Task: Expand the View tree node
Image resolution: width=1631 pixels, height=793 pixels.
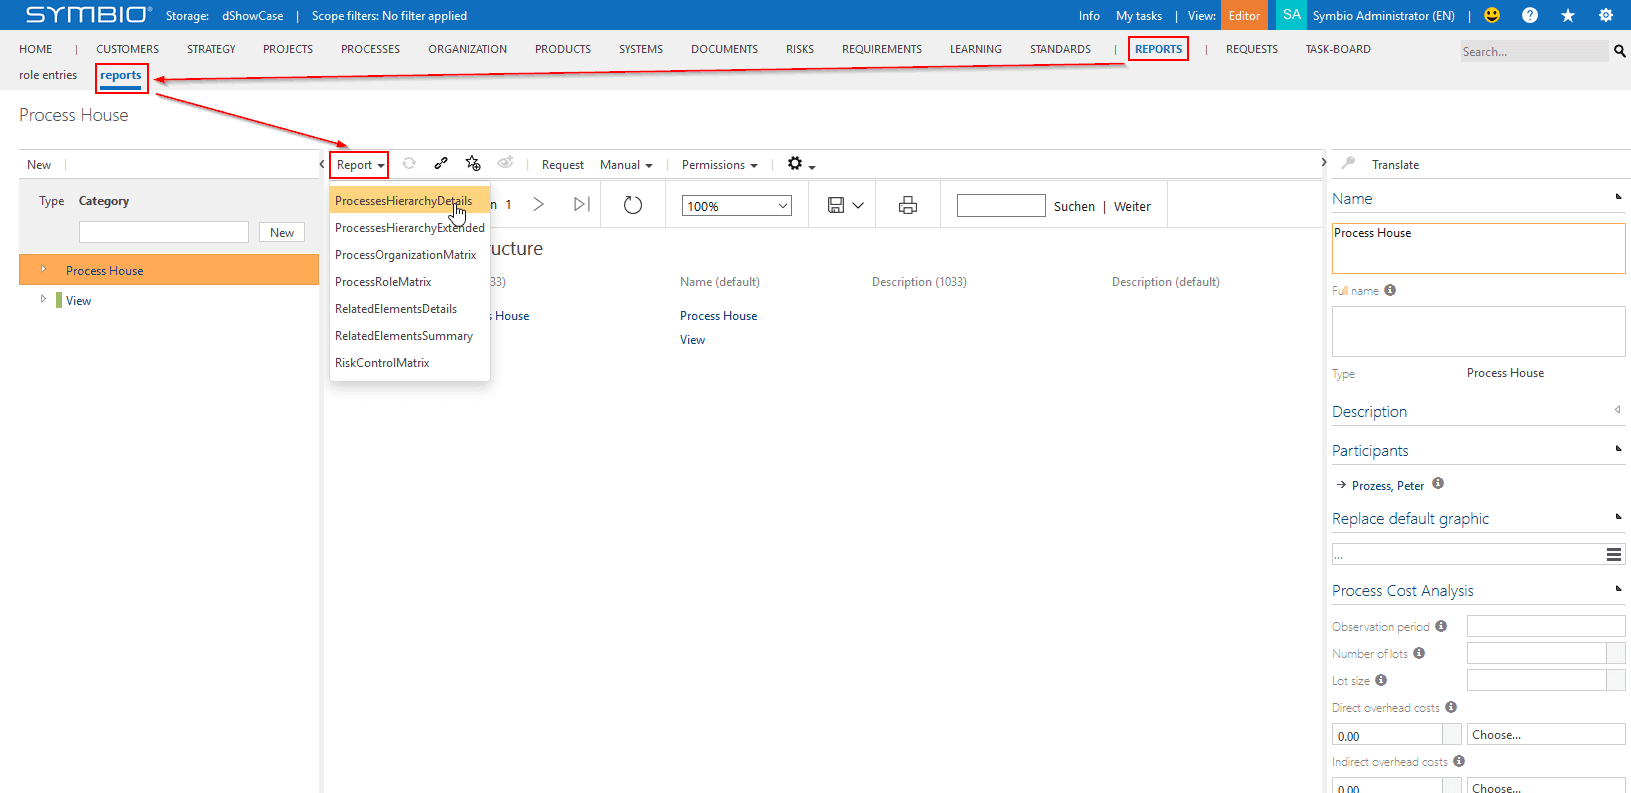Action: coord(43,299)
